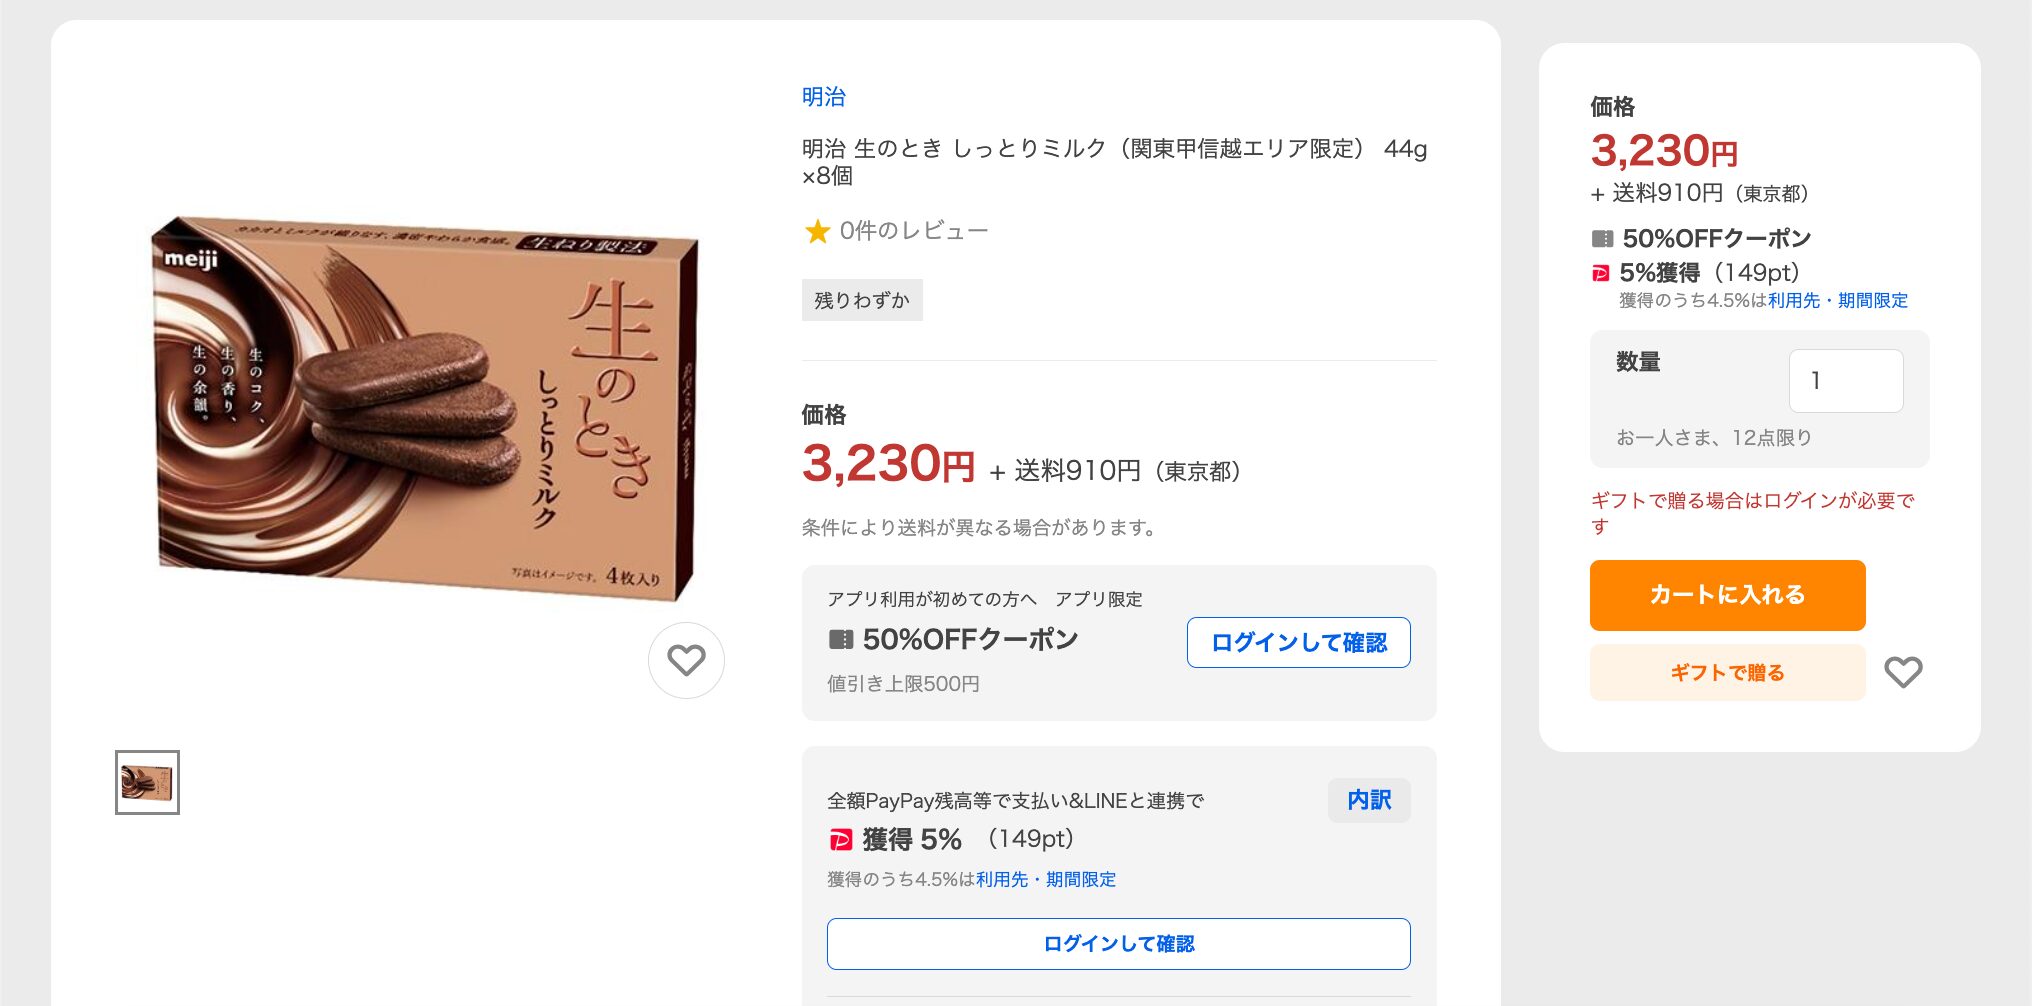The image size is (2032, 1006).
Task: Click the ギフトで贈る button
Action: [x=1727, y=673]
